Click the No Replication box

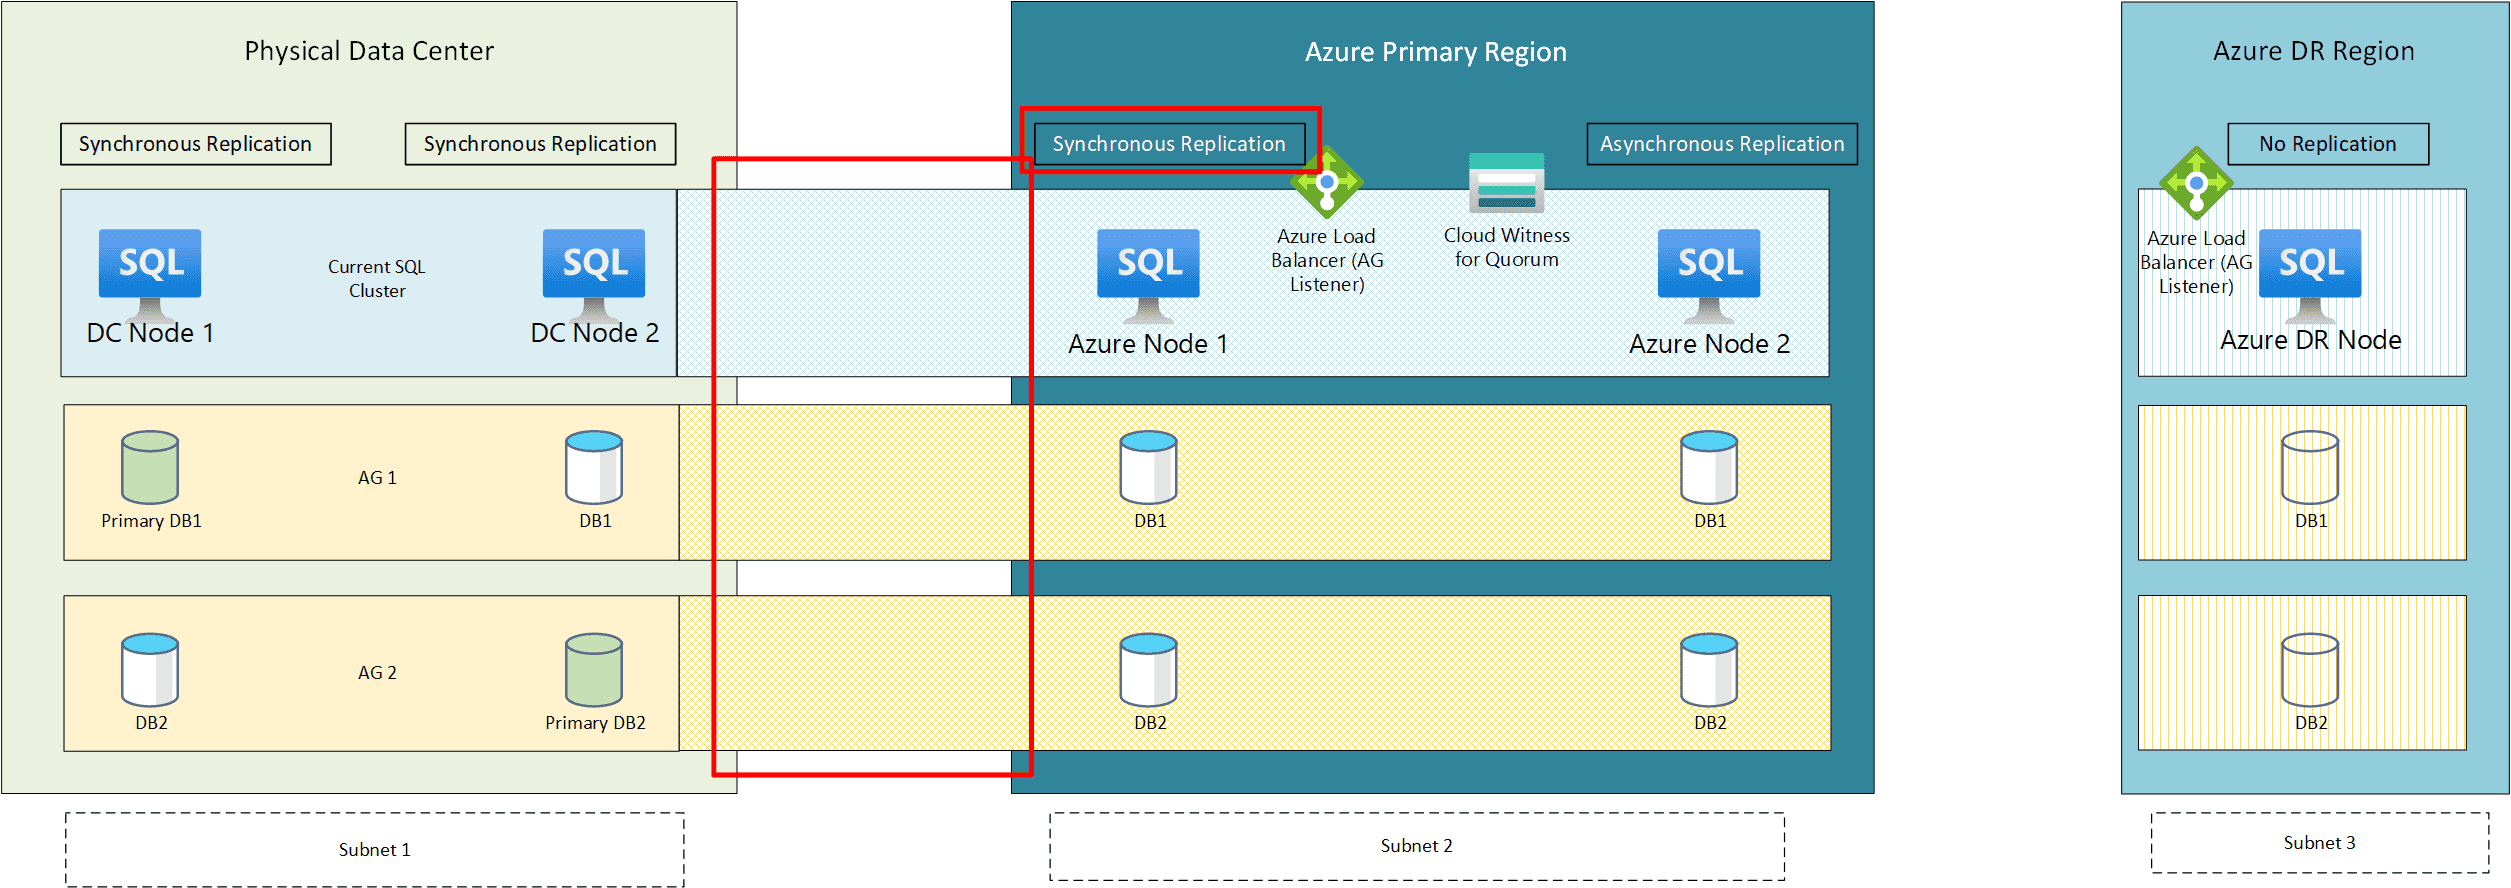2328,144
